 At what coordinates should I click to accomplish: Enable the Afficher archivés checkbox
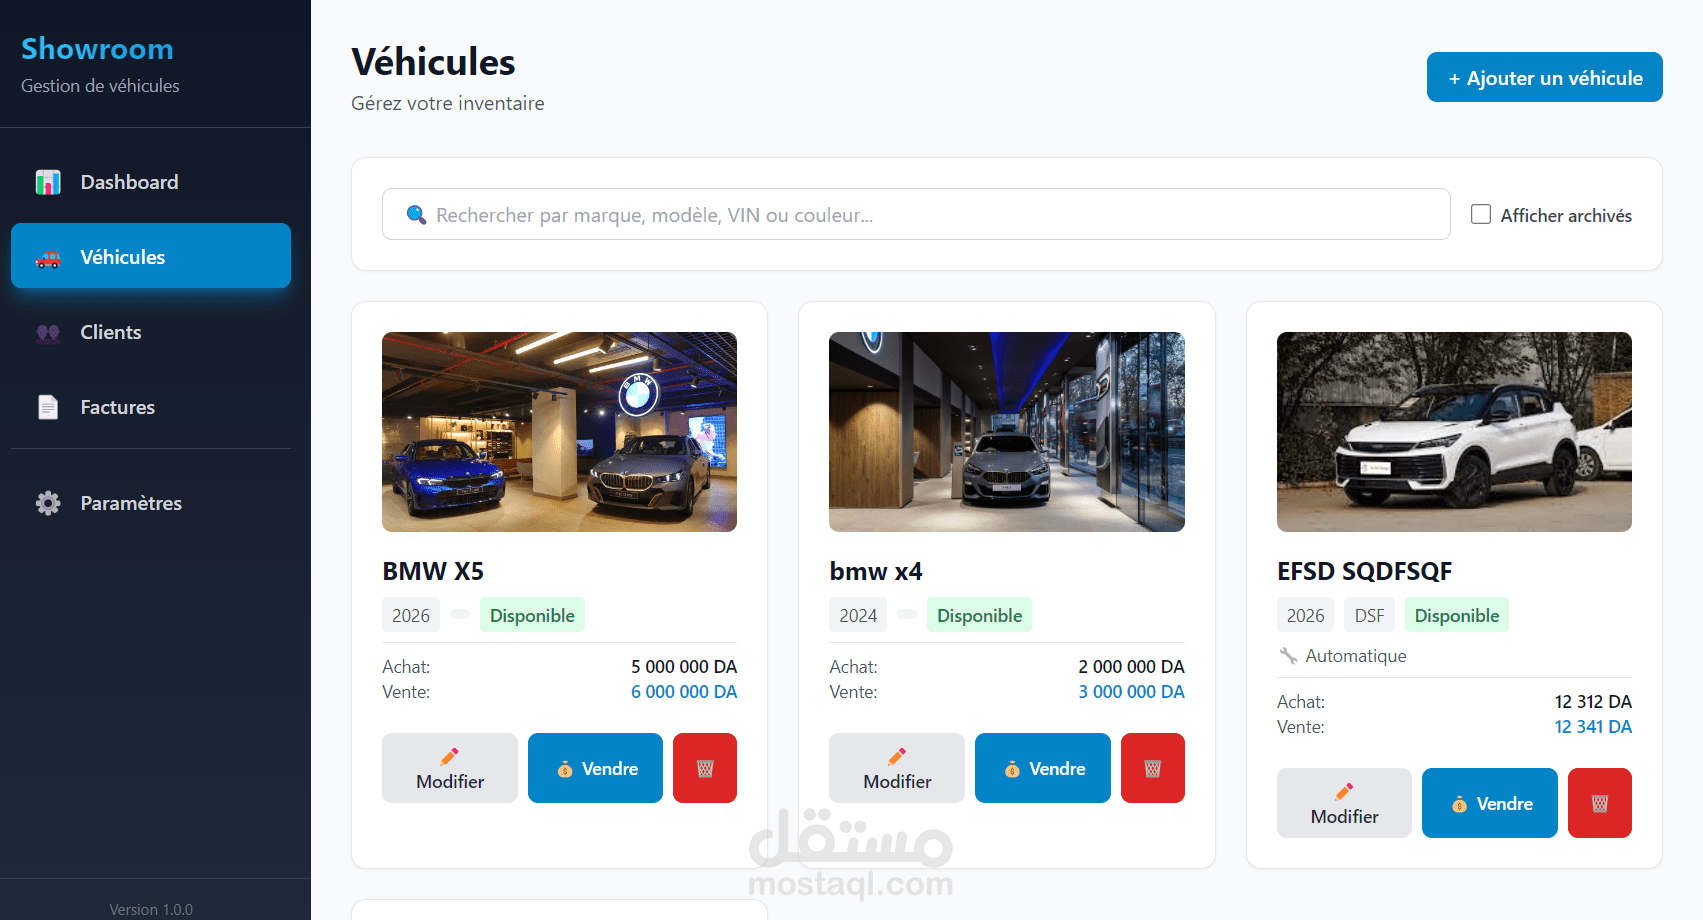click(1481, 214)
